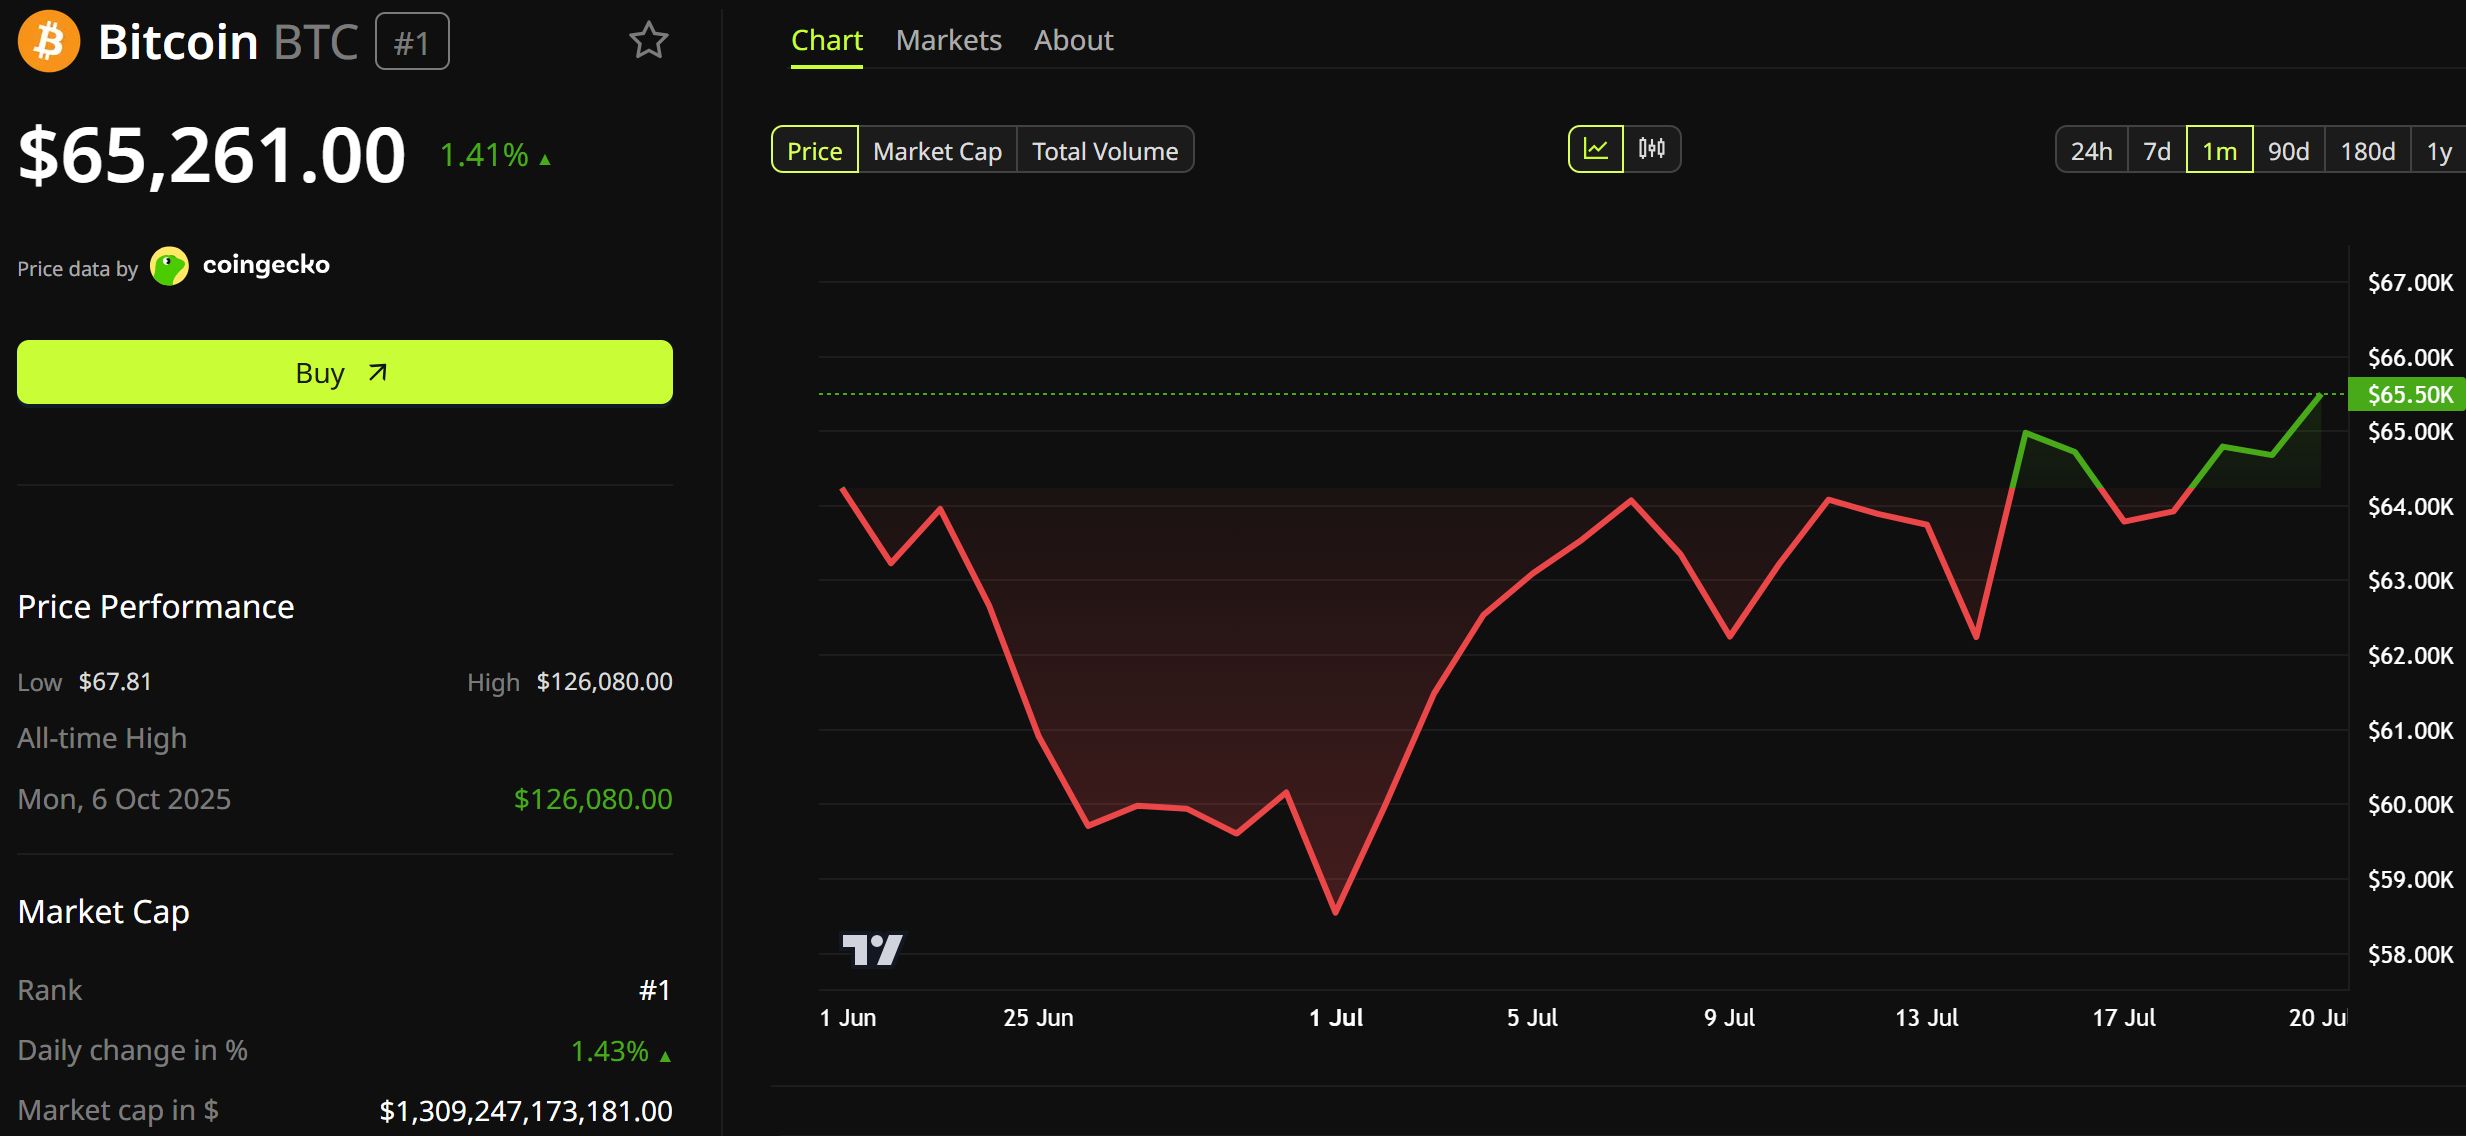
Task: Click the Price Performance heading
Action: [x=156, y=607]
